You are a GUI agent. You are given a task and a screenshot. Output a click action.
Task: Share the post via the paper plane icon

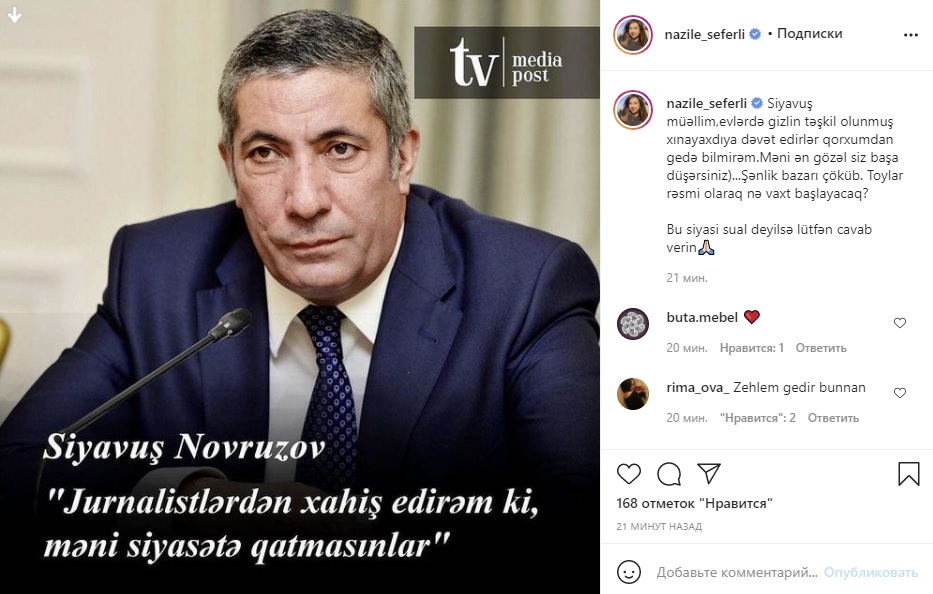point(709,473)
